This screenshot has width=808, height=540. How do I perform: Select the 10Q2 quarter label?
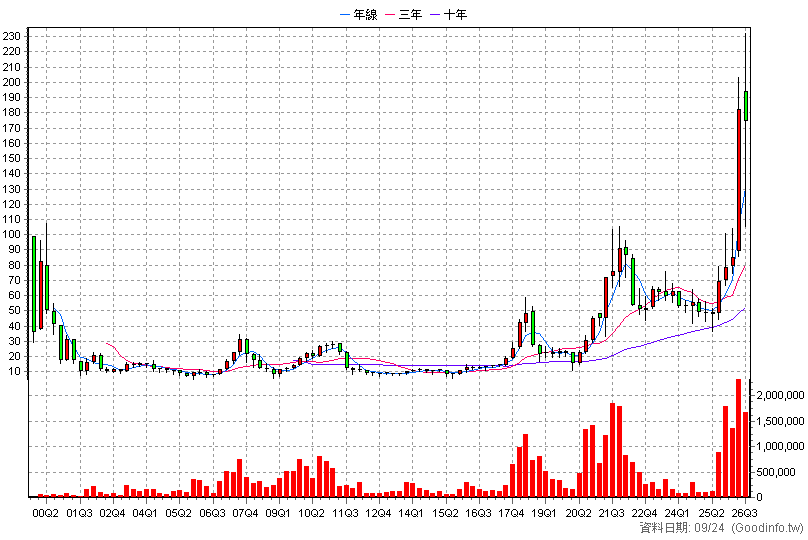pyautogui.click(x=312, y=513)
